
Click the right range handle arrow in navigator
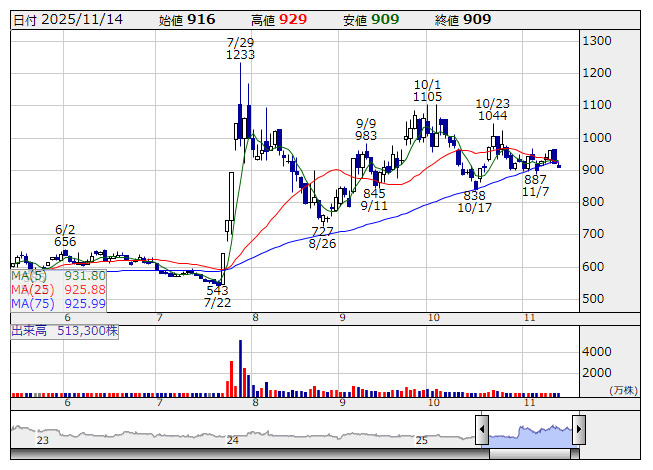[x=577, y=431]
